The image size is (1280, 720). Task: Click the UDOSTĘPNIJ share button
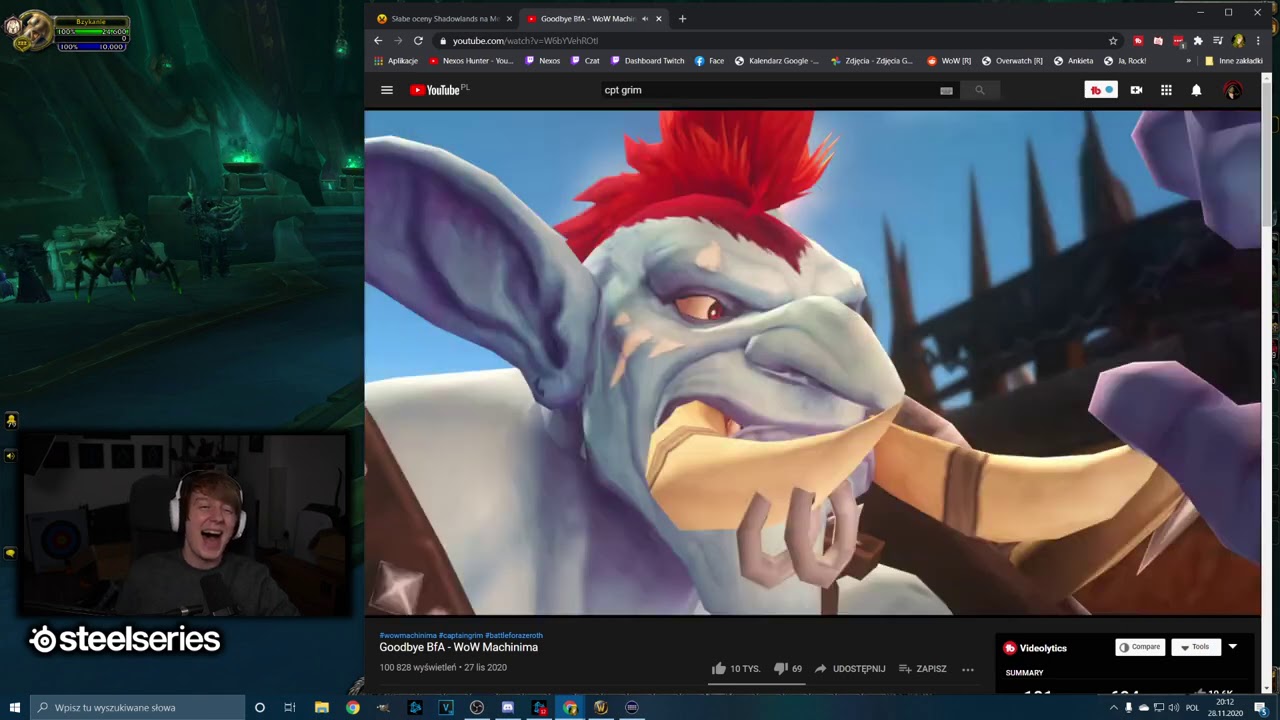click(850, 668)
